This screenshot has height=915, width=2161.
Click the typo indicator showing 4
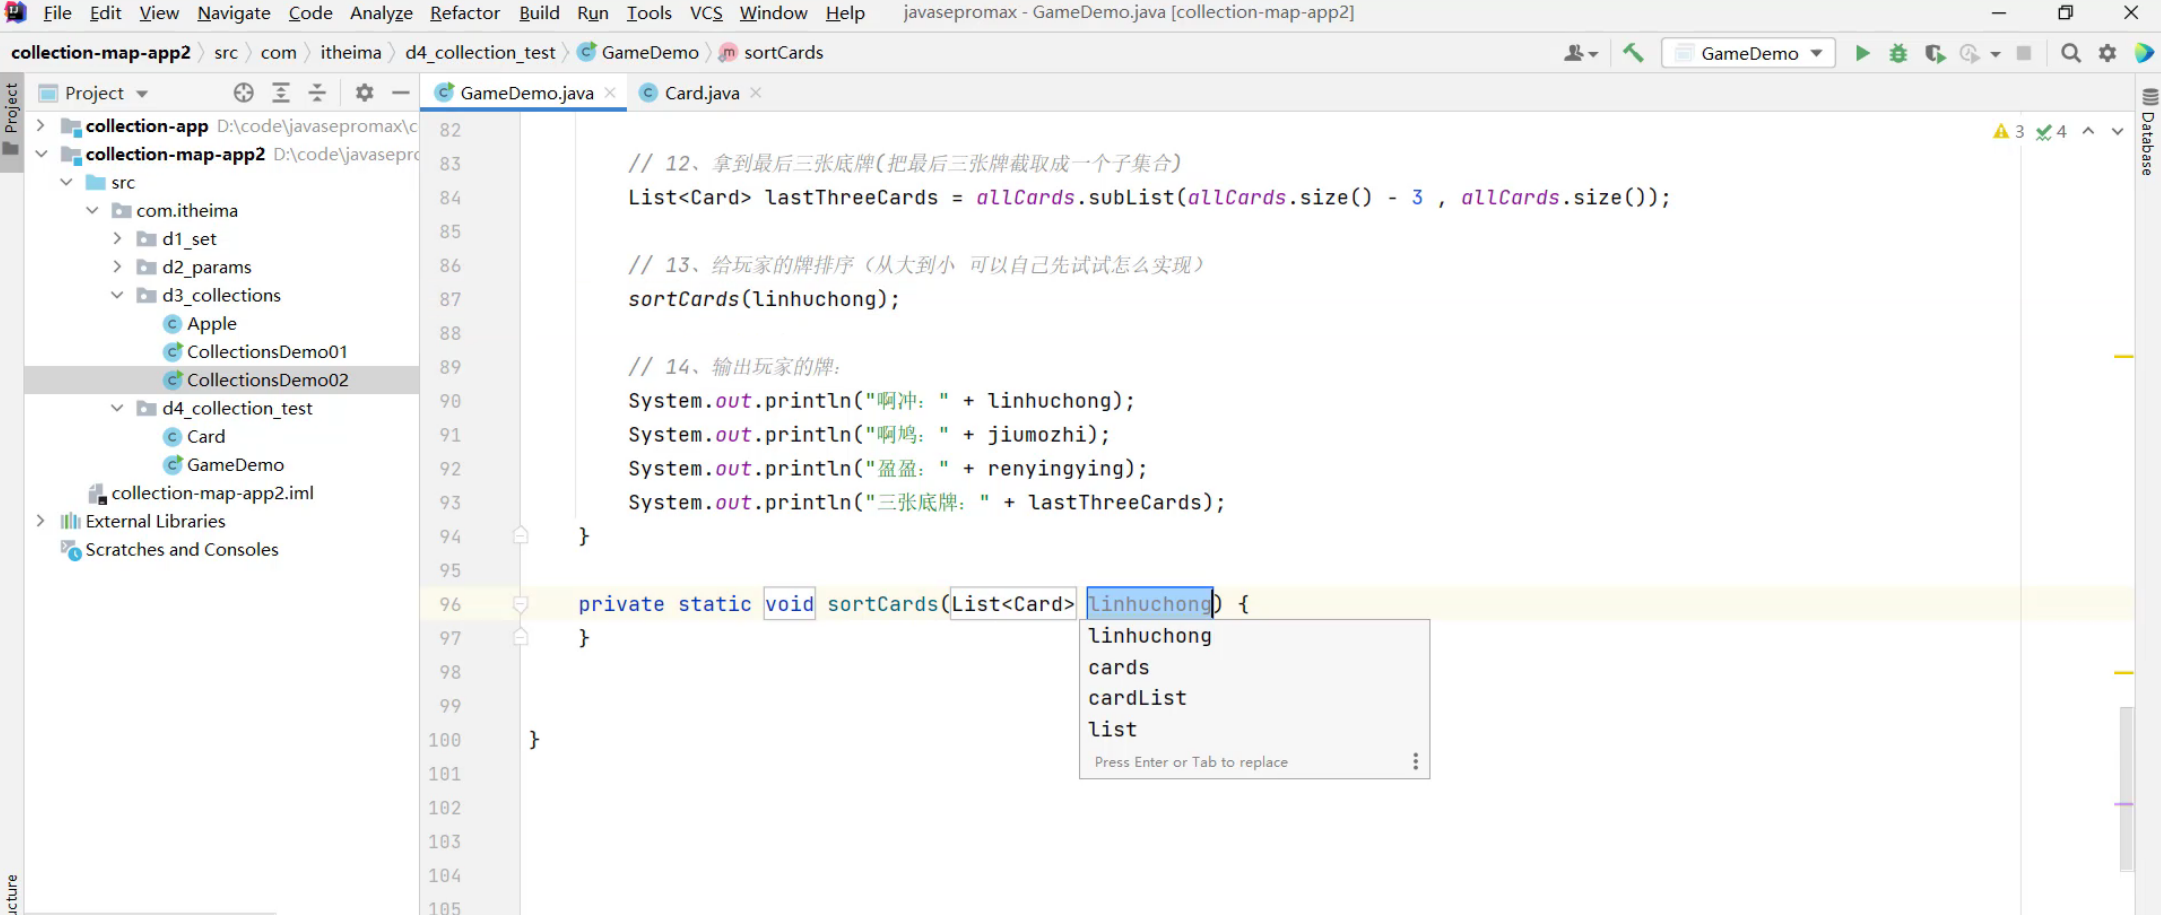2051,132
